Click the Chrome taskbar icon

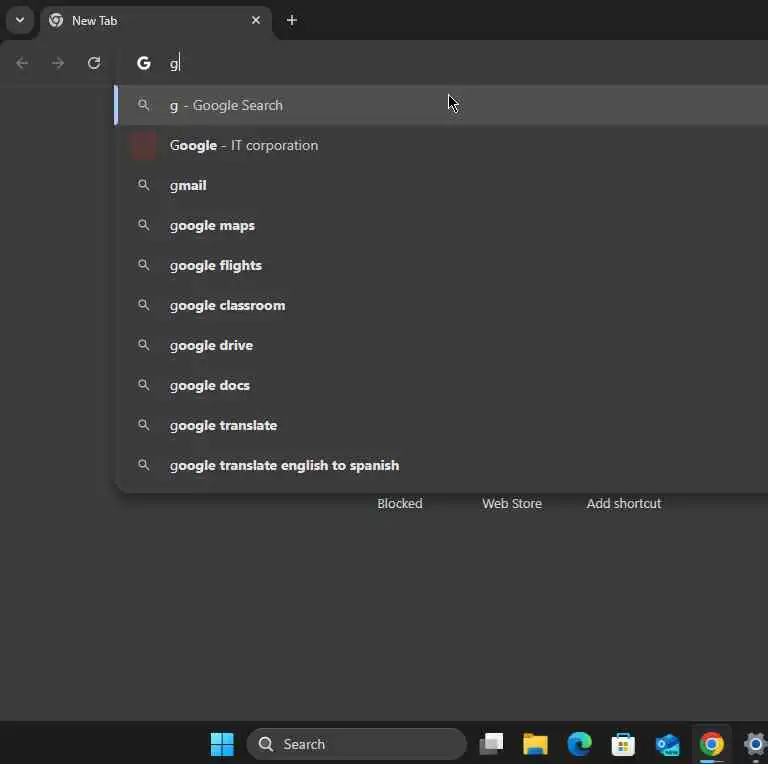712,744
